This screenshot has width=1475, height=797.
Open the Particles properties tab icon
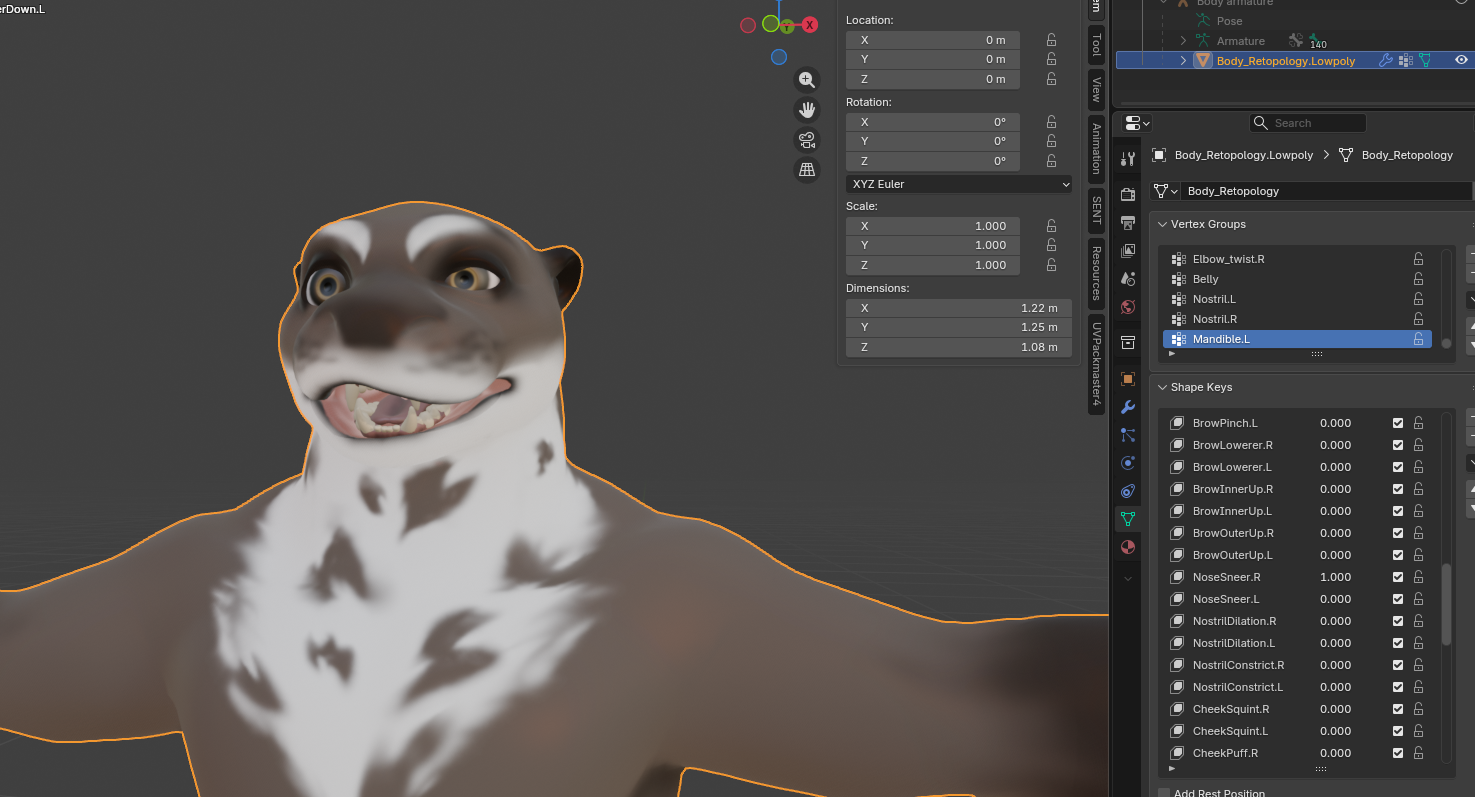pos(1128,435)
